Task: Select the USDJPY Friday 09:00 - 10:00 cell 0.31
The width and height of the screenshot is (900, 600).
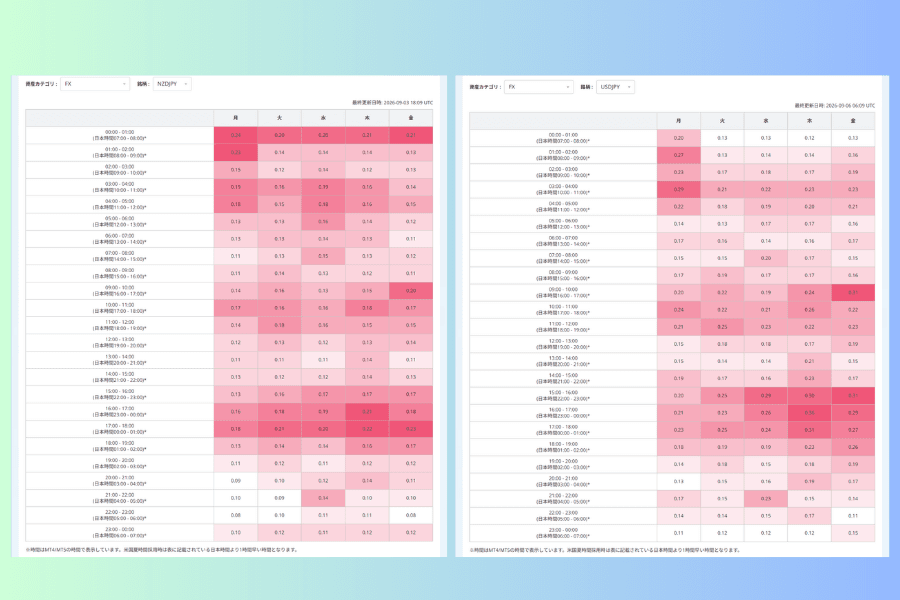Action: [853, 292]
